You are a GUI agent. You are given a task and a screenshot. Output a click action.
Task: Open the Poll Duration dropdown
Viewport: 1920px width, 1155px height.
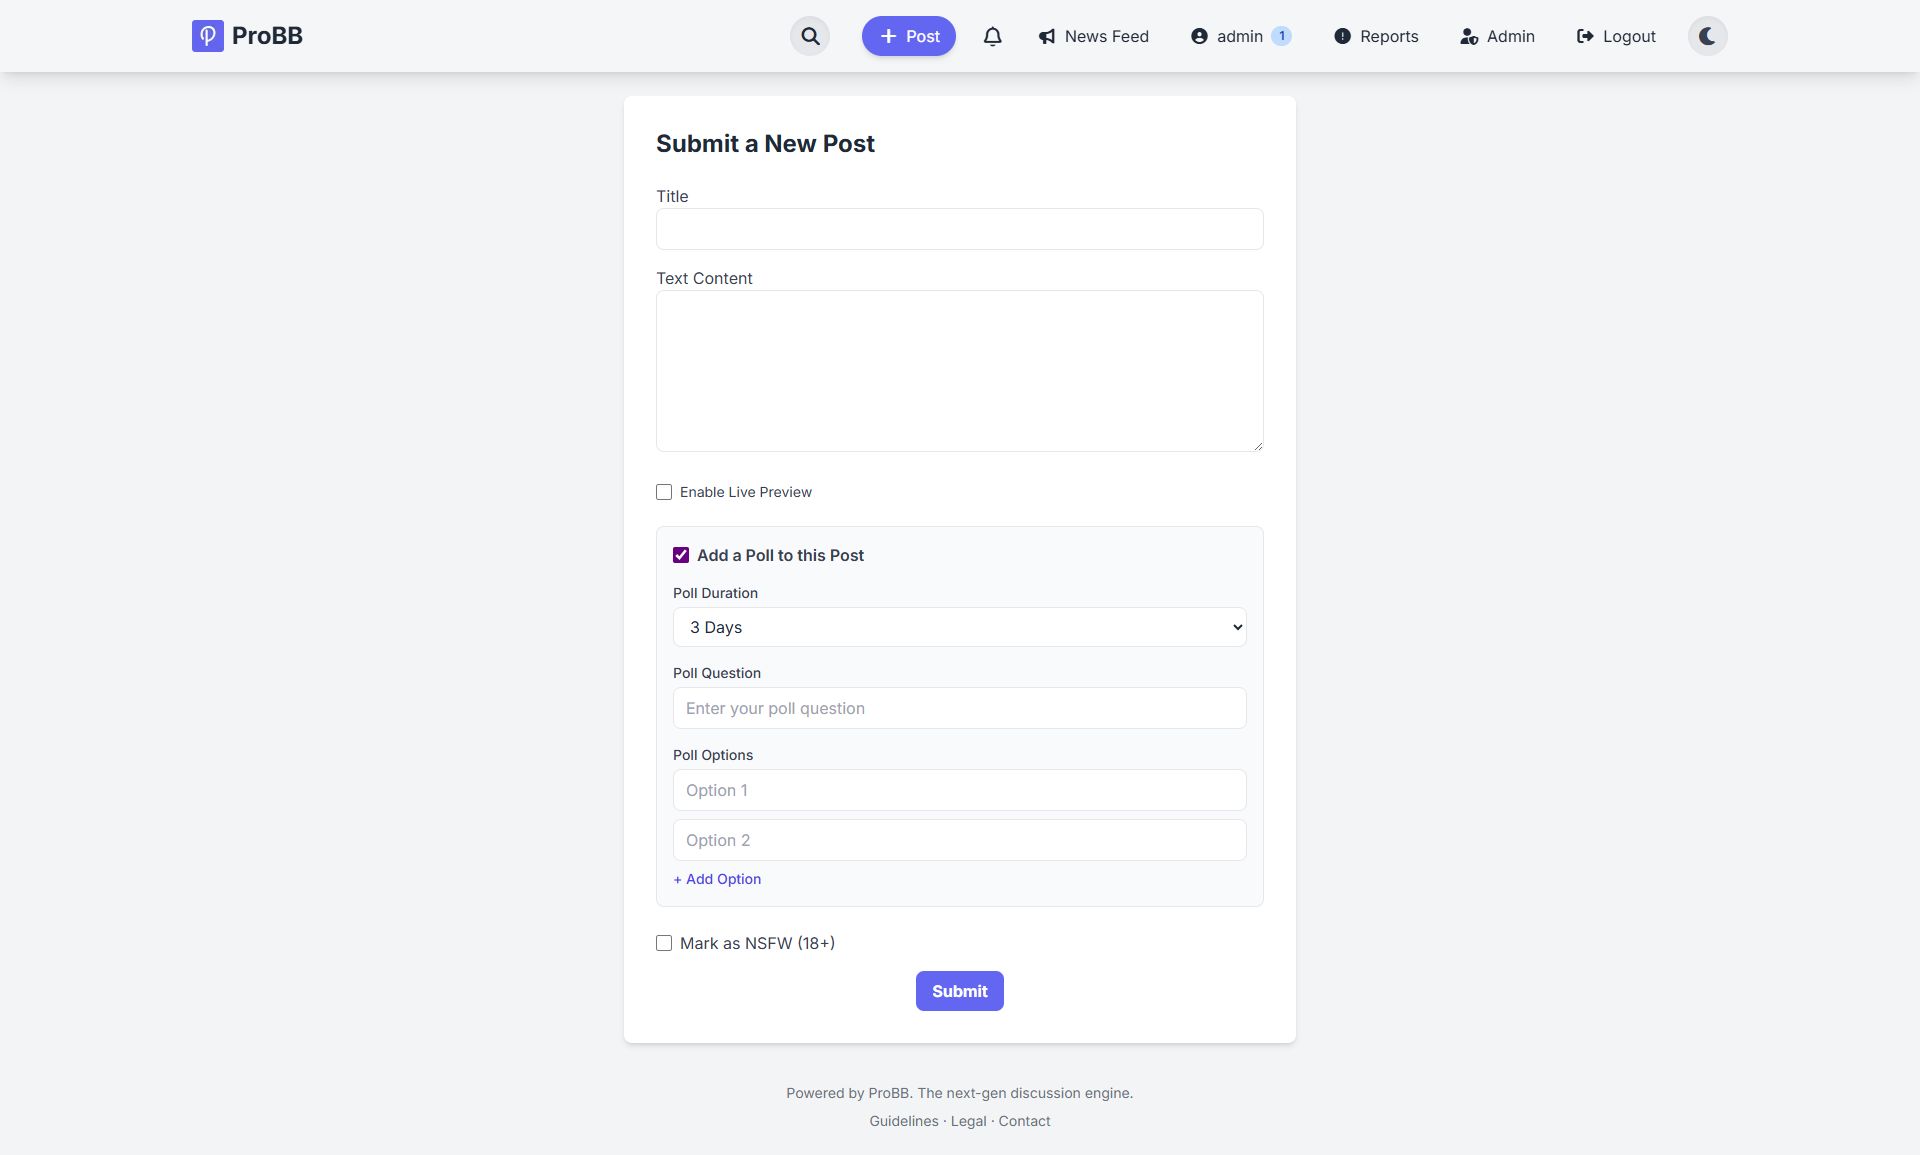959,627
